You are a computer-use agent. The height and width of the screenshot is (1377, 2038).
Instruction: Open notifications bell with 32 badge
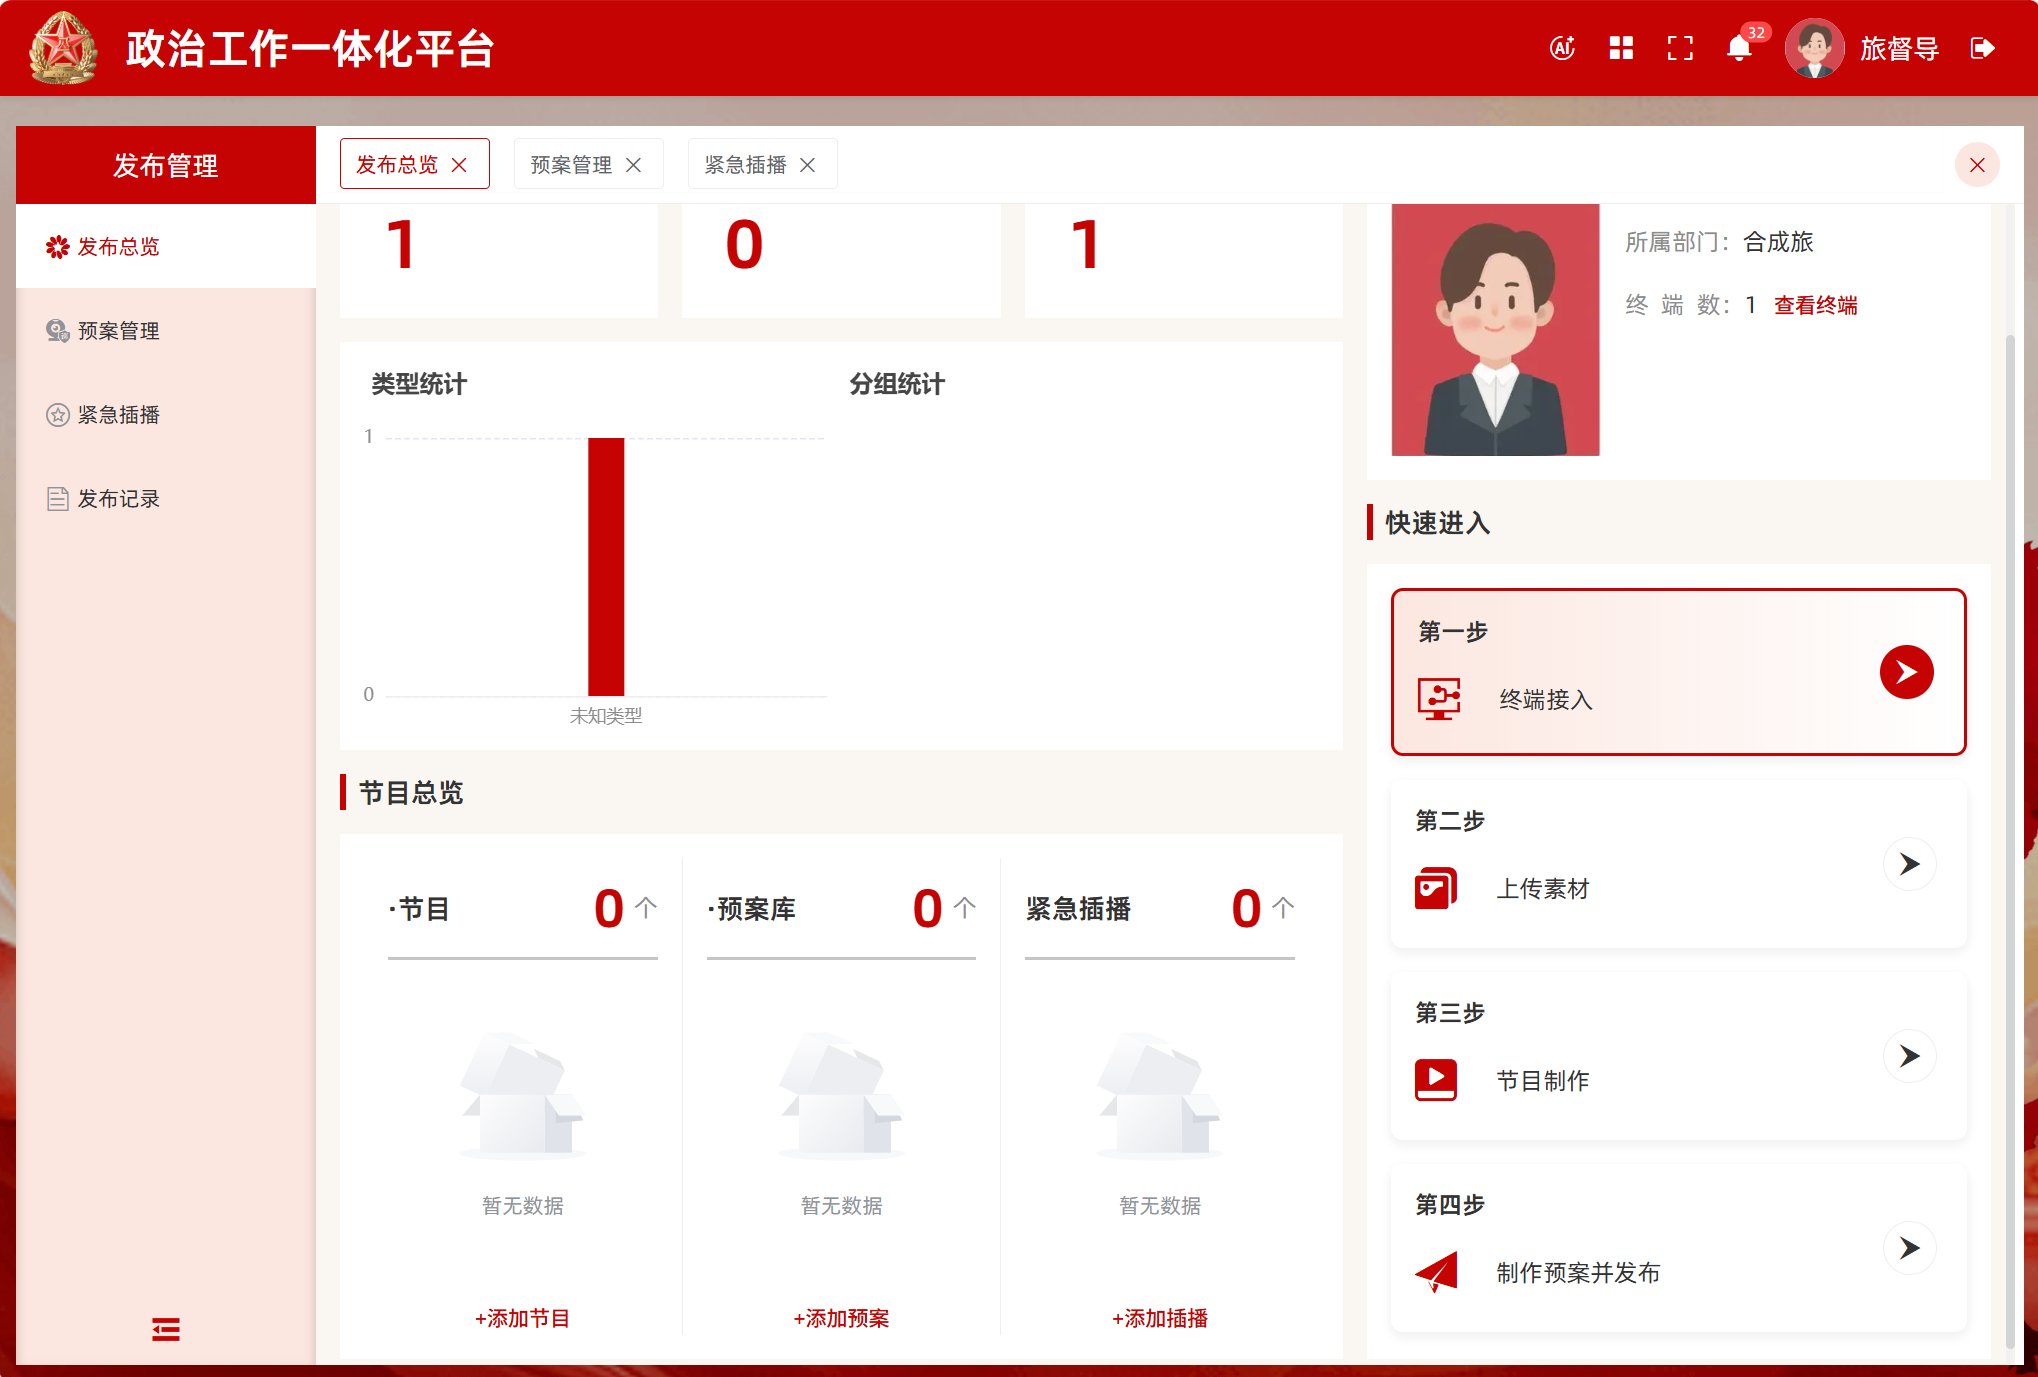click(x=1739, y=48)
